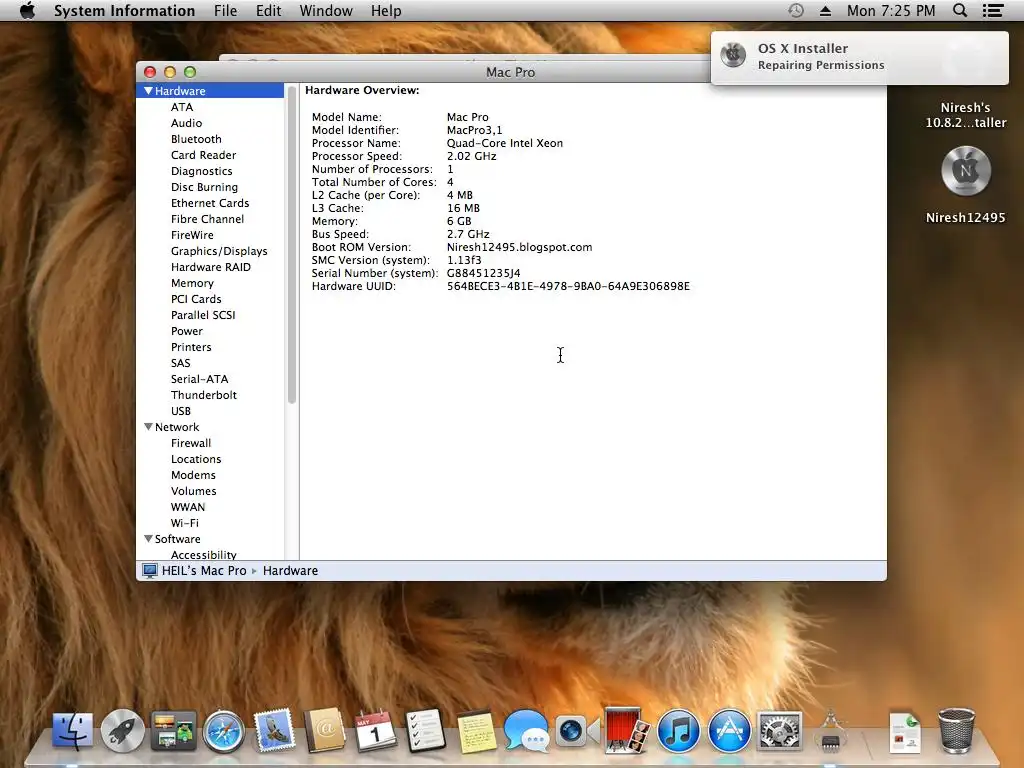Select Diagnostics in sidebar
Viewport: 1024px width, 768px height.
point(201,171)
